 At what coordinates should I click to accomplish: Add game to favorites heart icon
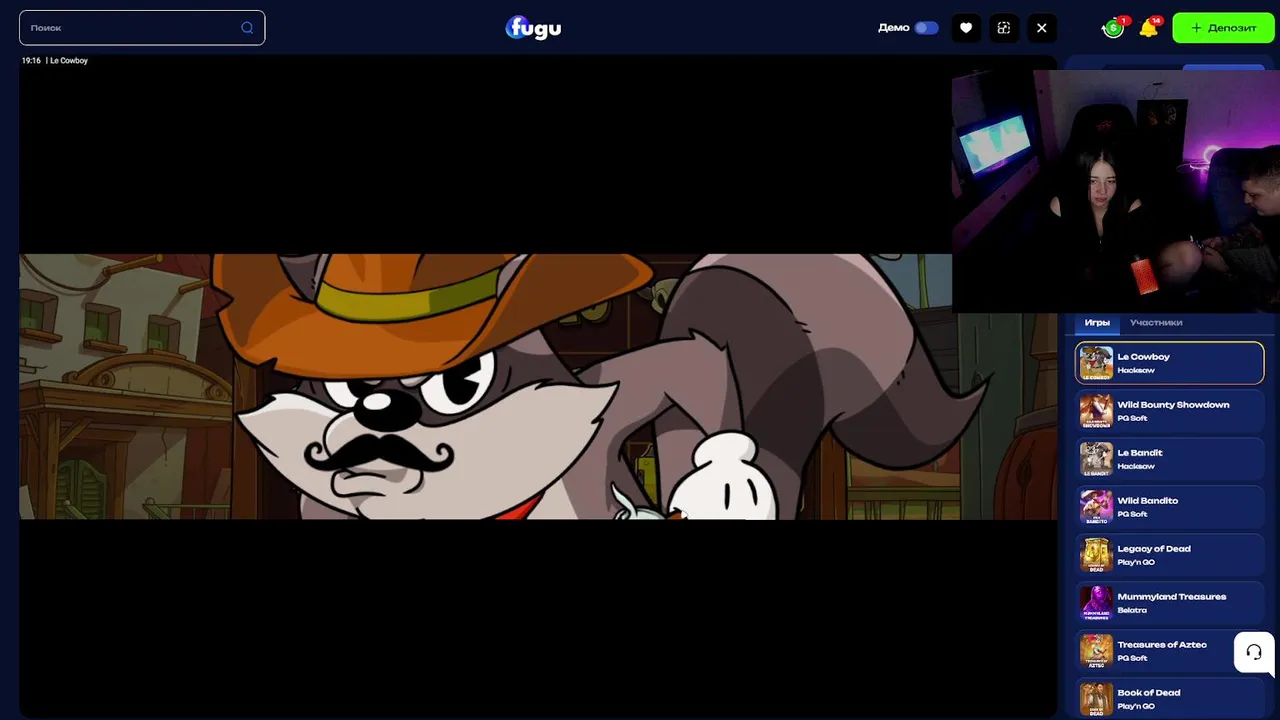coord(966,28)
